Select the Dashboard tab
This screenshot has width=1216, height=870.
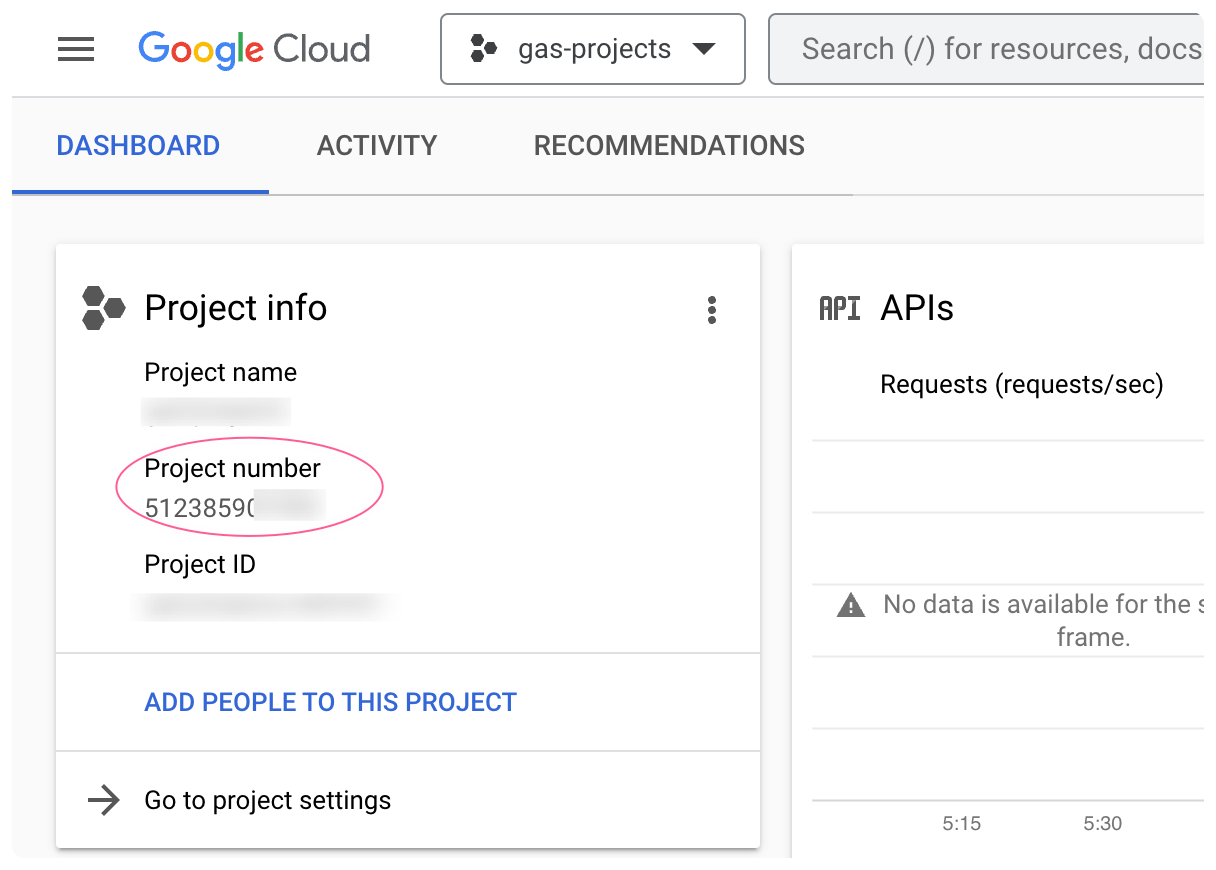coord(138,146)
